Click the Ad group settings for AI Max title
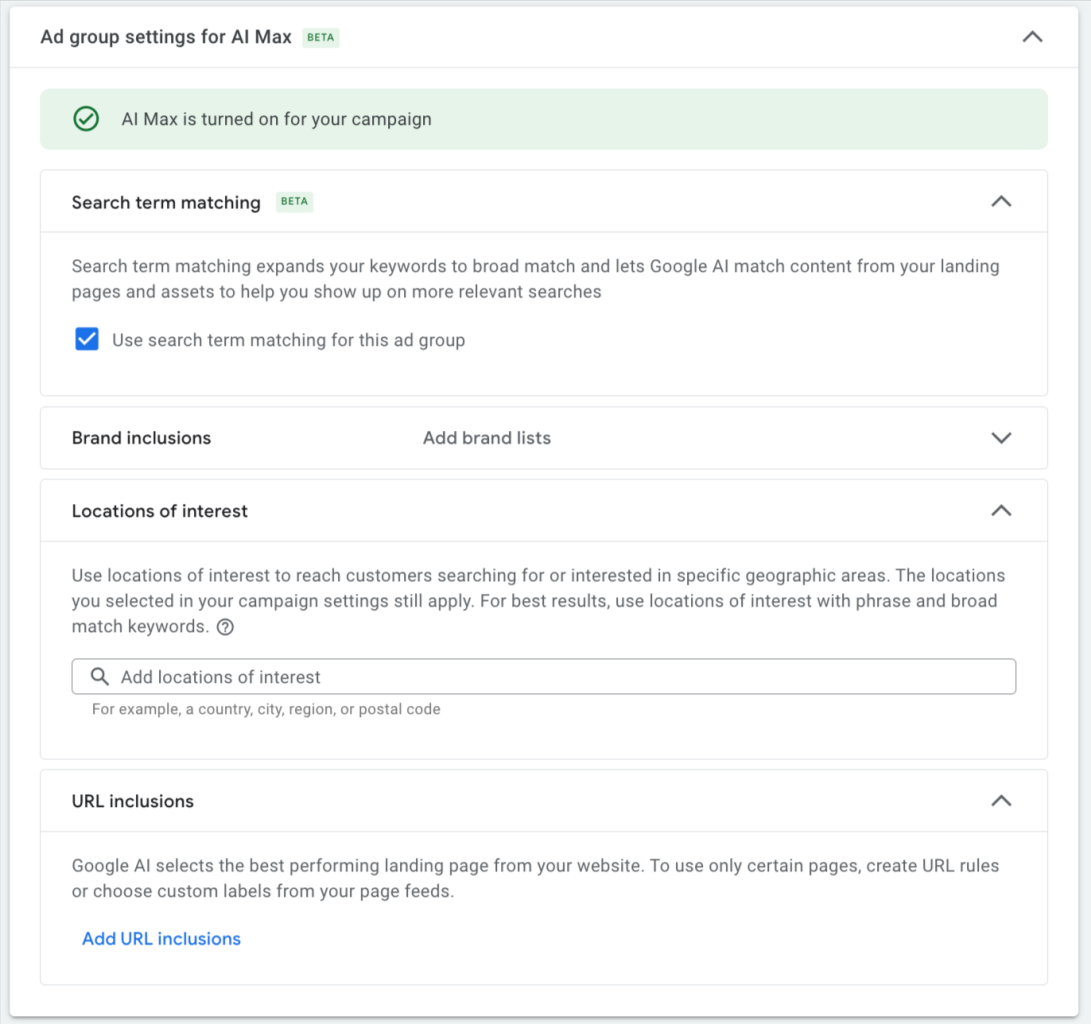Screen dimensions: 1091x1024 166,37
